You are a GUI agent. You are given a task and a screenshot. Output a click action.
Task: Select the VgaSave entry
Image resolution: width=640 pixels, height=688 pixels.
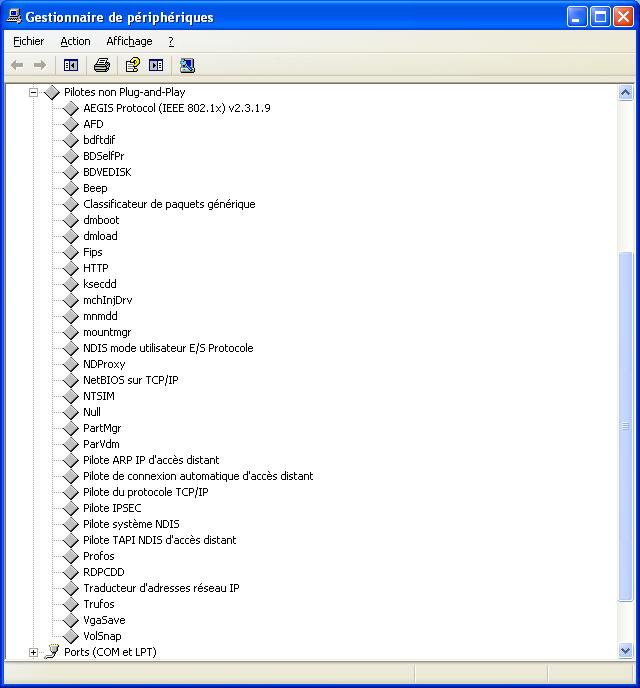[x=104, y=620]
